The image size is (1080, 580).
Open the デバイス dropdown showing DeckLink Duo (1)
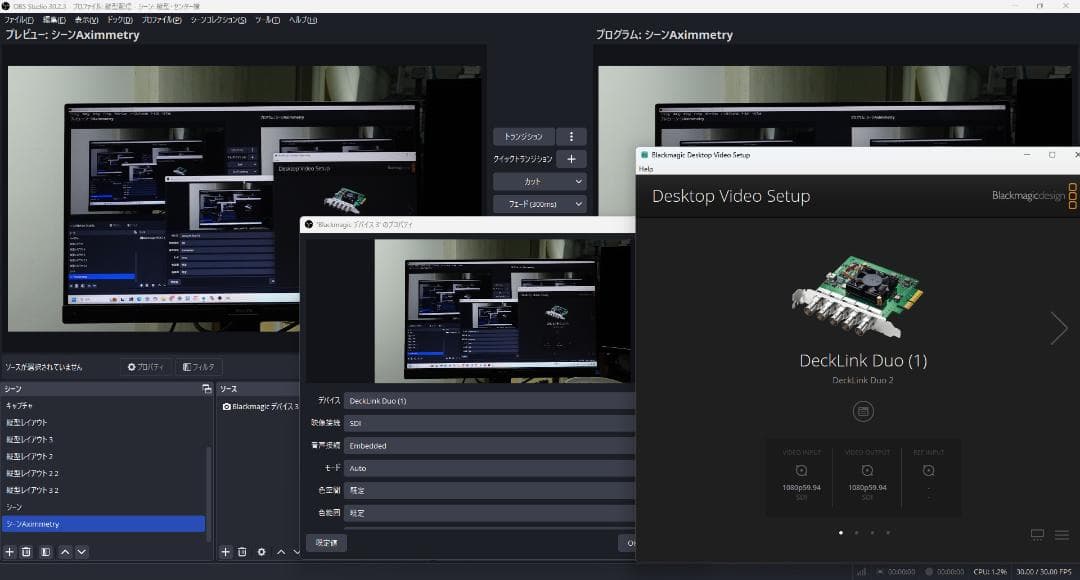(489, 401)
